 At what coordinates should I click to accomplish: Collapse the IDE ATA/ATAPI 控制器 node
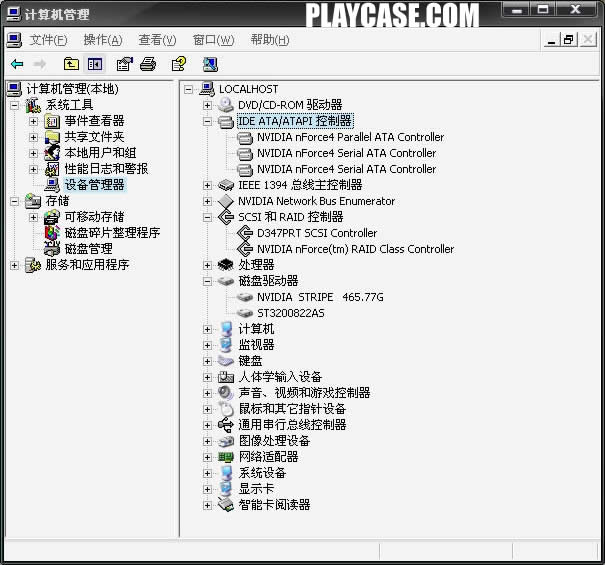(207, 122)
